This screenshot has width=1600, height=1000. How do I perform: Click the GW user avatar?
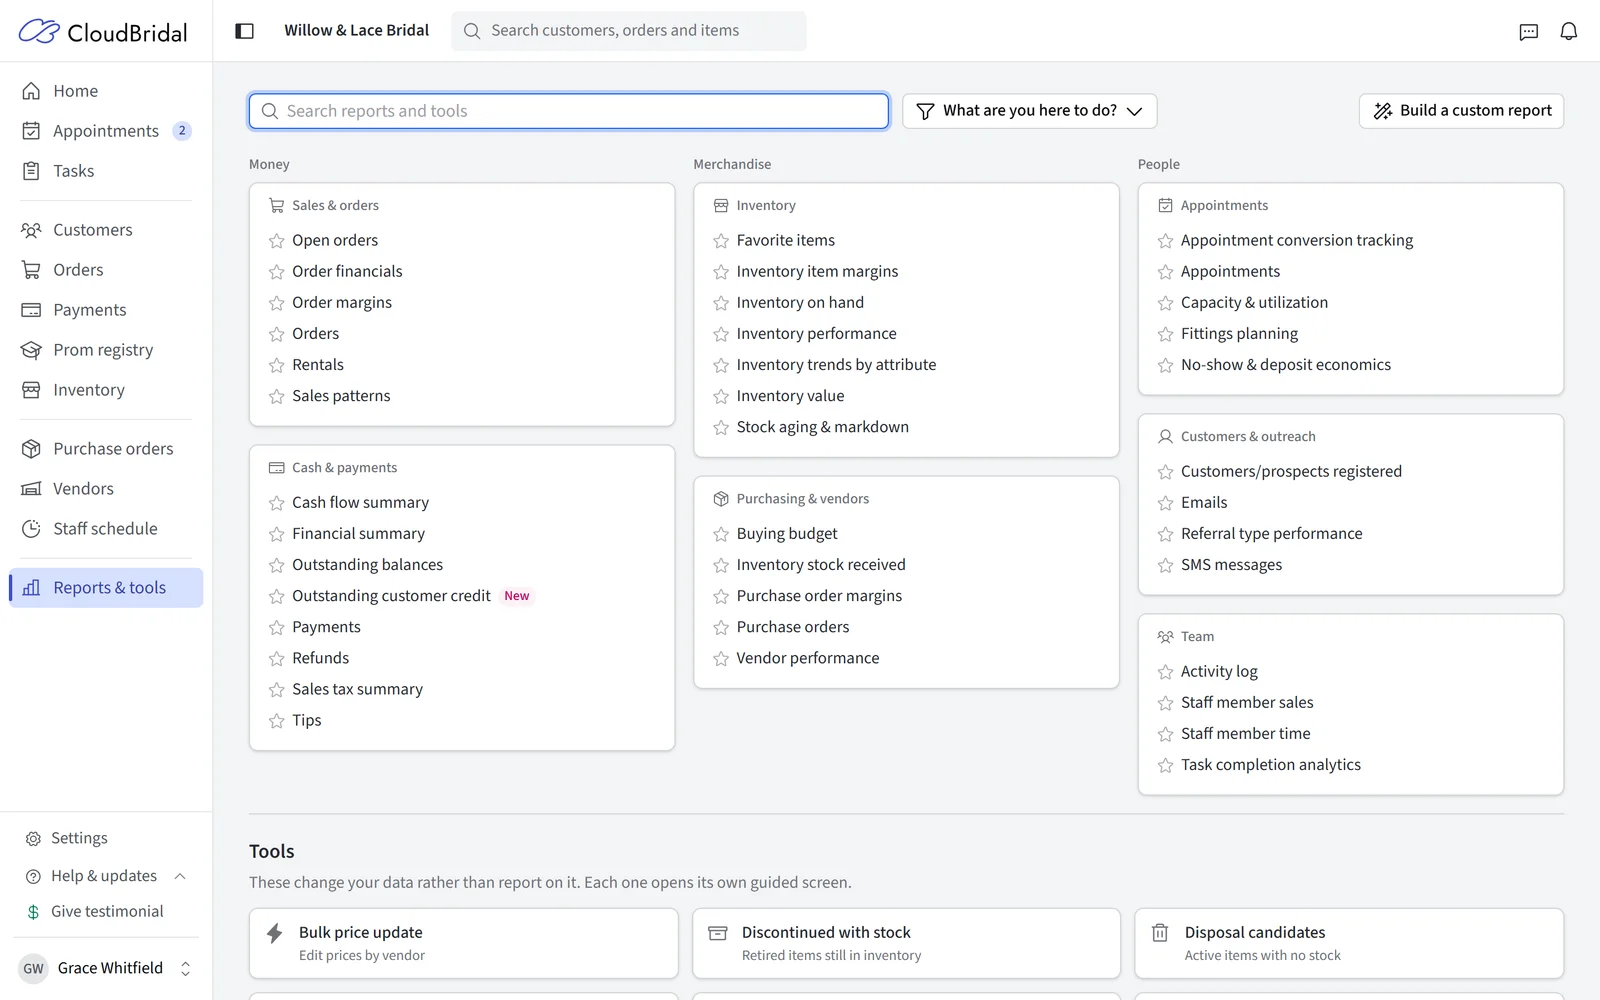[33, 968]
